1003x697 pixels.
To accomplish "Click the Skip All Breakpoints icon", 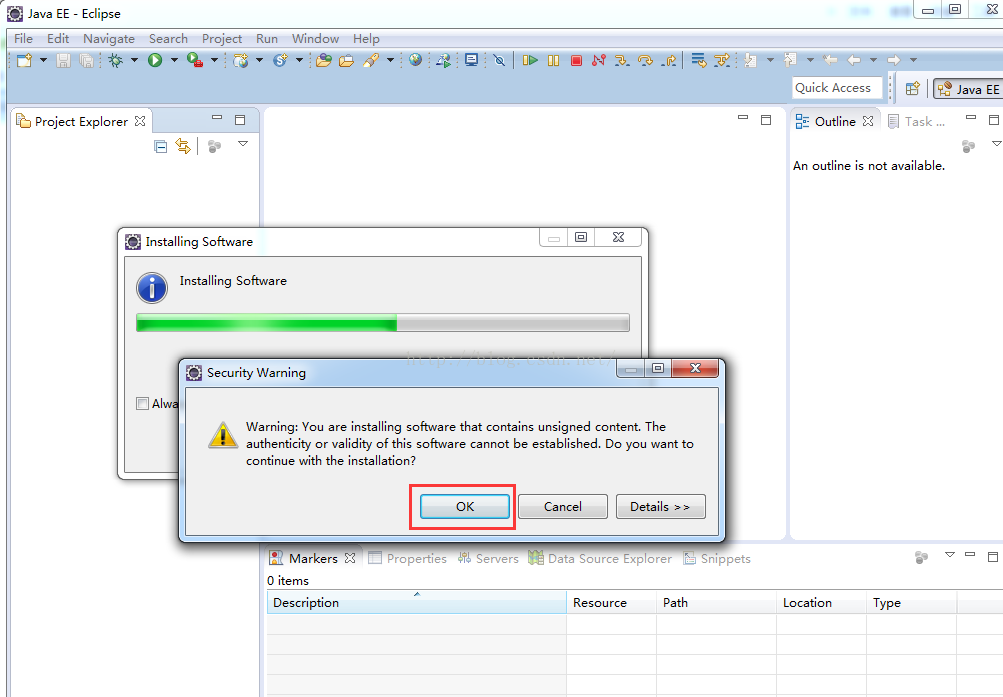I will click(x=500, y=61).
